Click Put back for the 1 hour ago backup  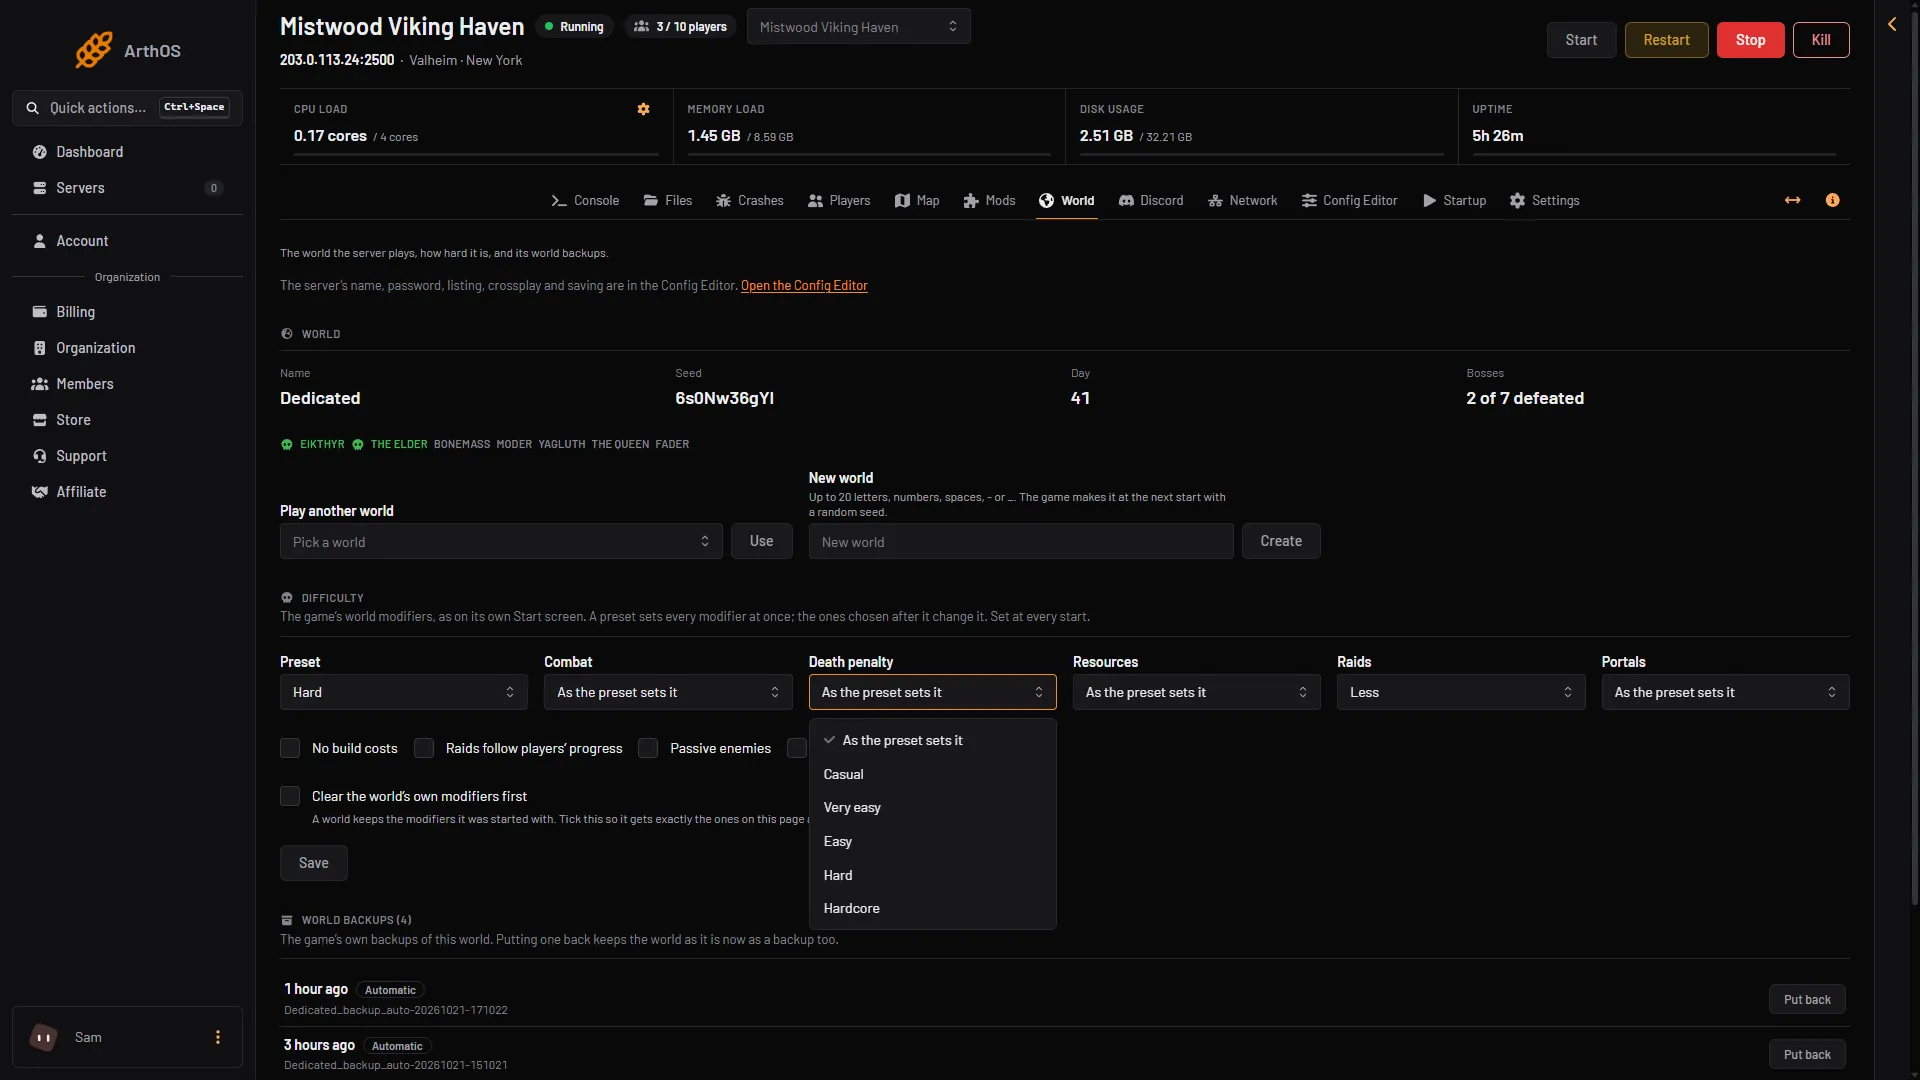coord(1807,999)
